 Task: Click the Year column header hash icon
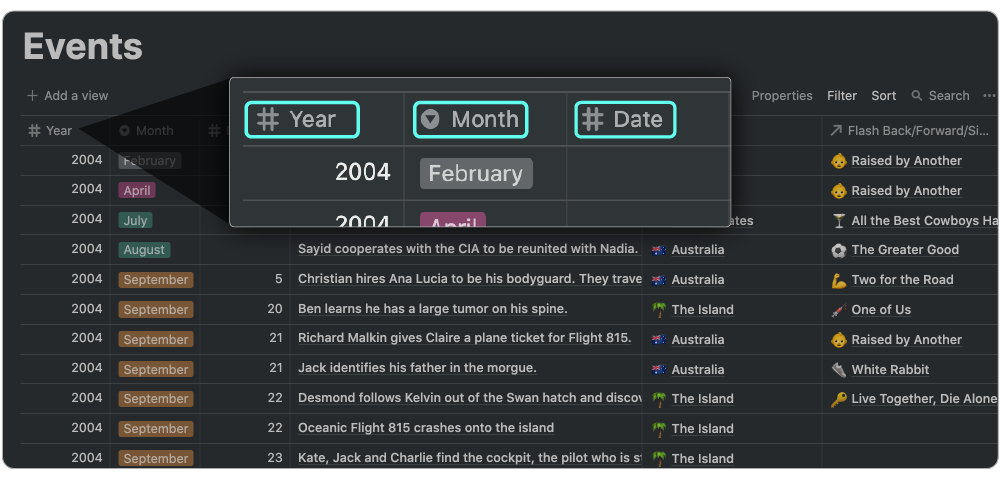34,131
